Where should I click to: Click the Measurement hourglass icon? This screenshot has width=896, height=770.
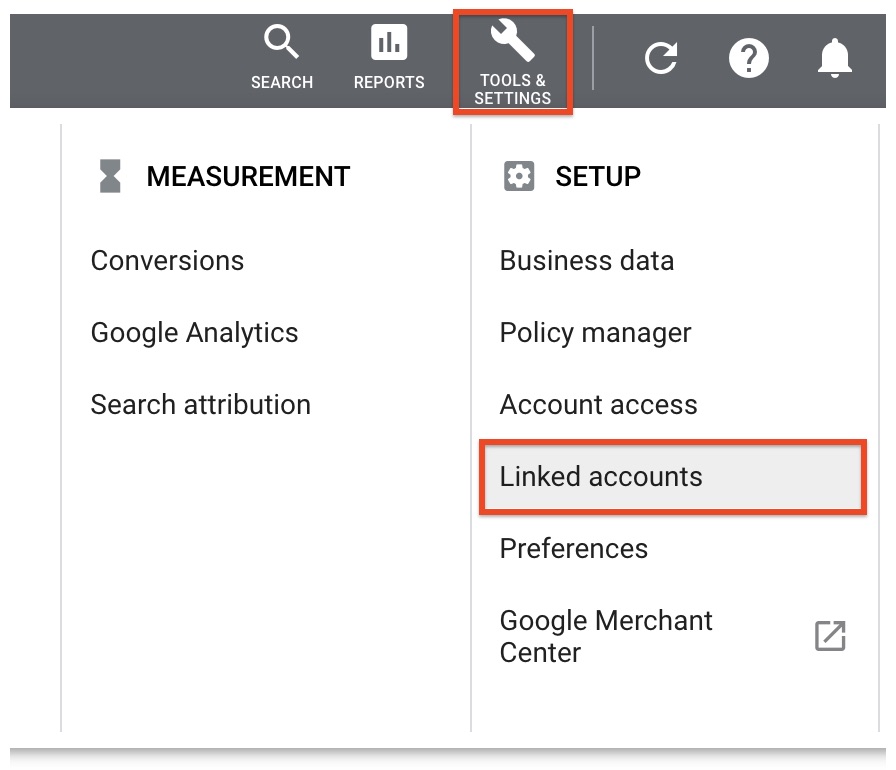pyautogui.click(x=110, y=176)
